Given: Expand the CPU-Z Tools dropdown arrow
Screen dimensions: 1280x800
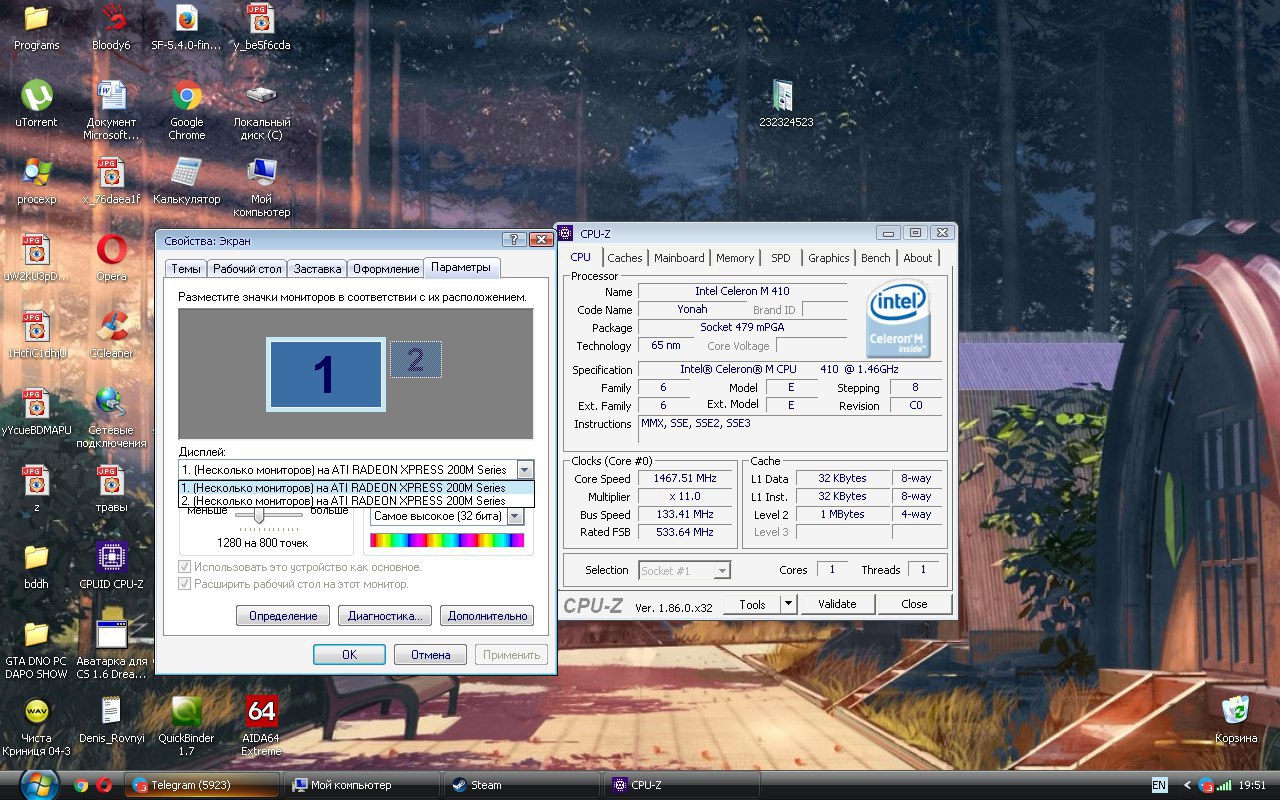Looking at the screenshot, I should point(788,604).
